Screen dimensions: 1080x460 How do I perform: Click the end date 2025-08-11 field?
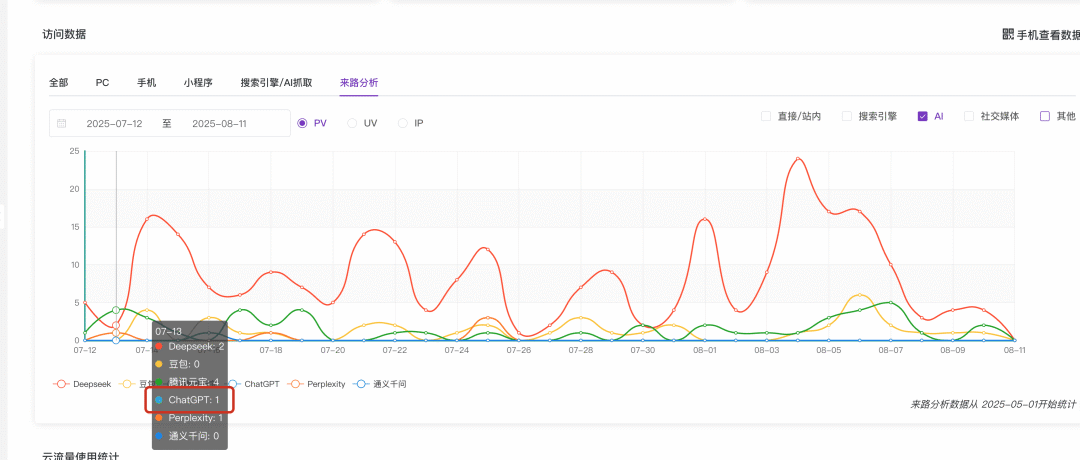pos(219,124)
